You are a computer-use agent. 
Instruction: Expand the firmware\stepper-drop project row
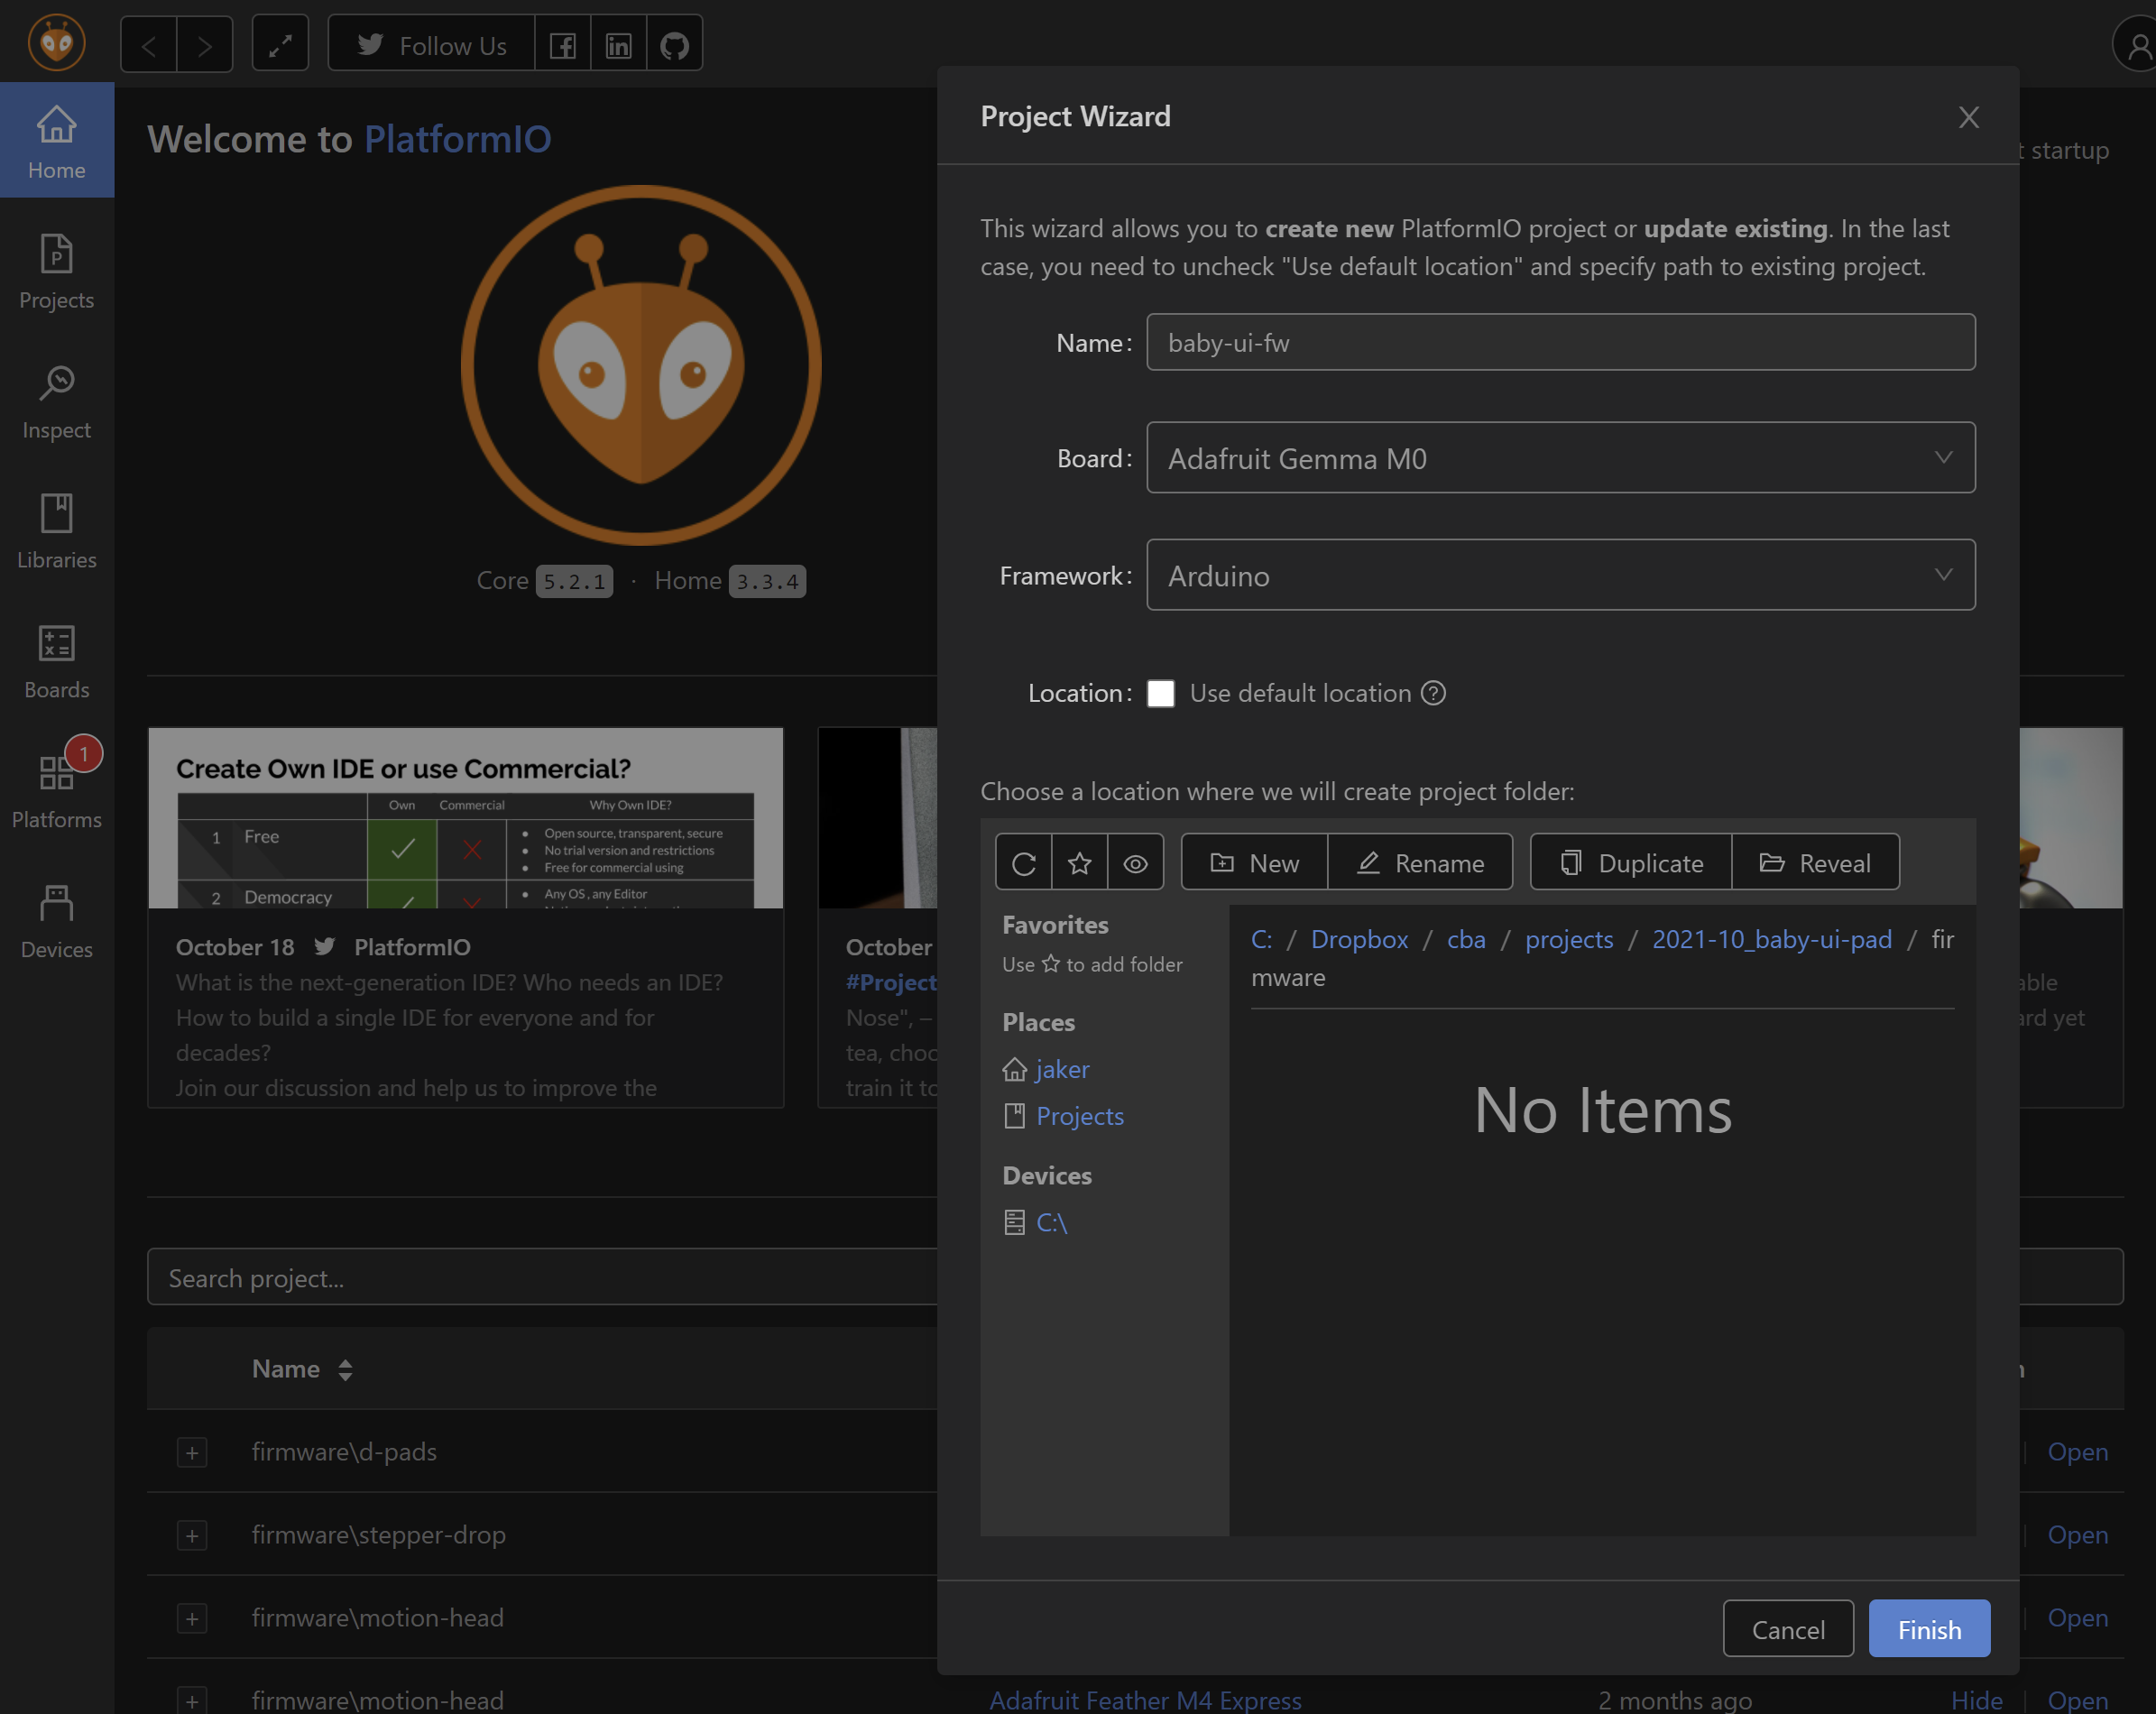click(x=192, y=1535)
